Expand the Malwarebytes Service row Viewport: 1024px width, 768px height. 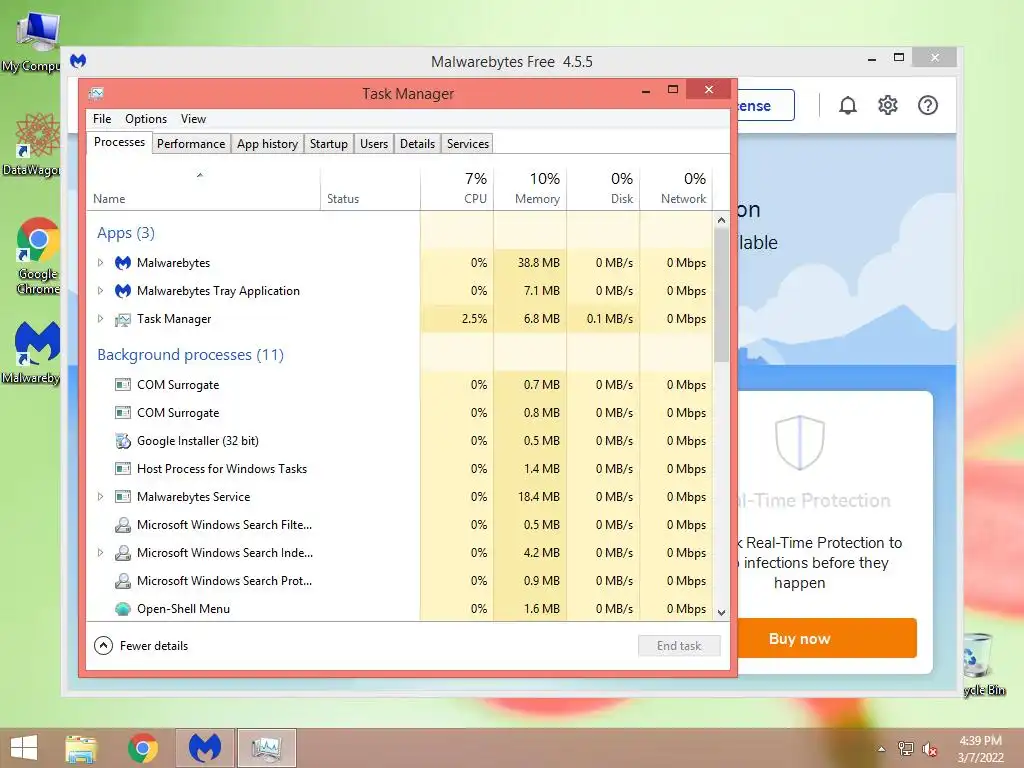coord(100,496)
